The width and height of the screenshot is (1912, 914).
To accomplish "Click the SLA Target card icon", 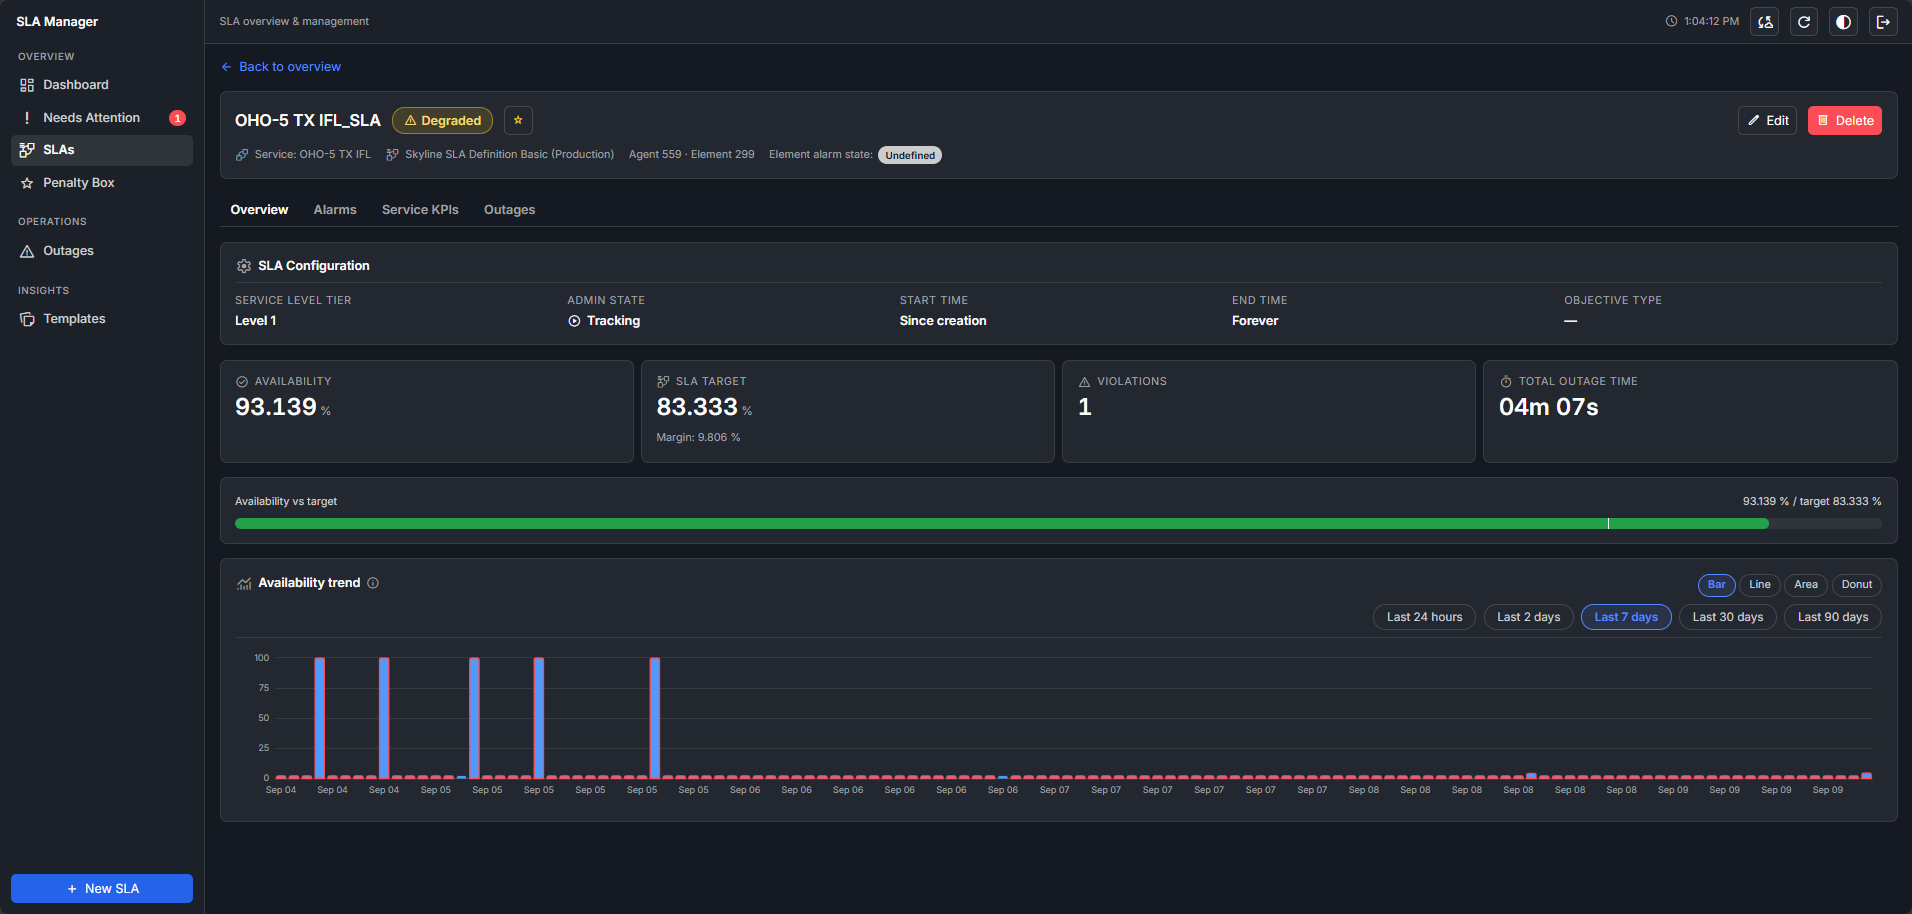I will click(x=663, y=382).
